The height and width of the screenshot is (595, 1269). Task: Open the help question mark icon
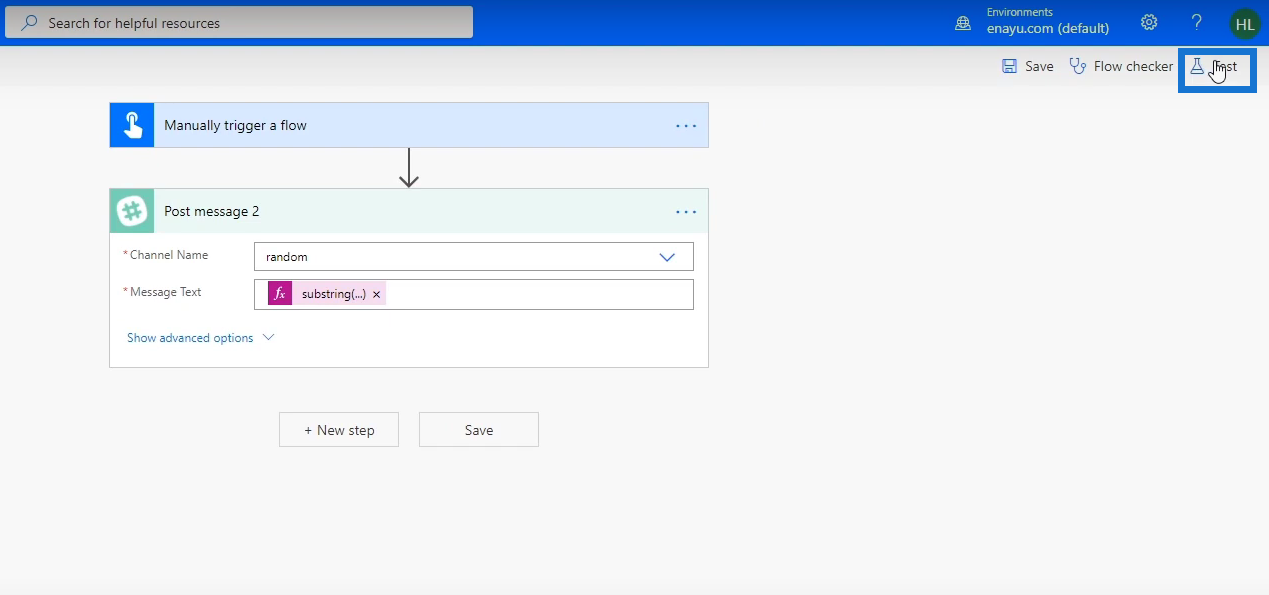tap(1196, 22)
